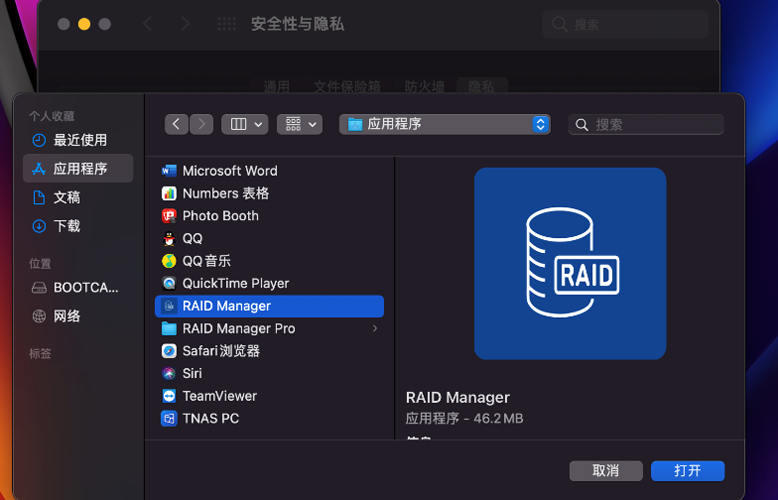This screenshot has width=778, height=500.
Task: Click the yellow minimize button of 安全性与隐私
Action: tap(84, 24)
